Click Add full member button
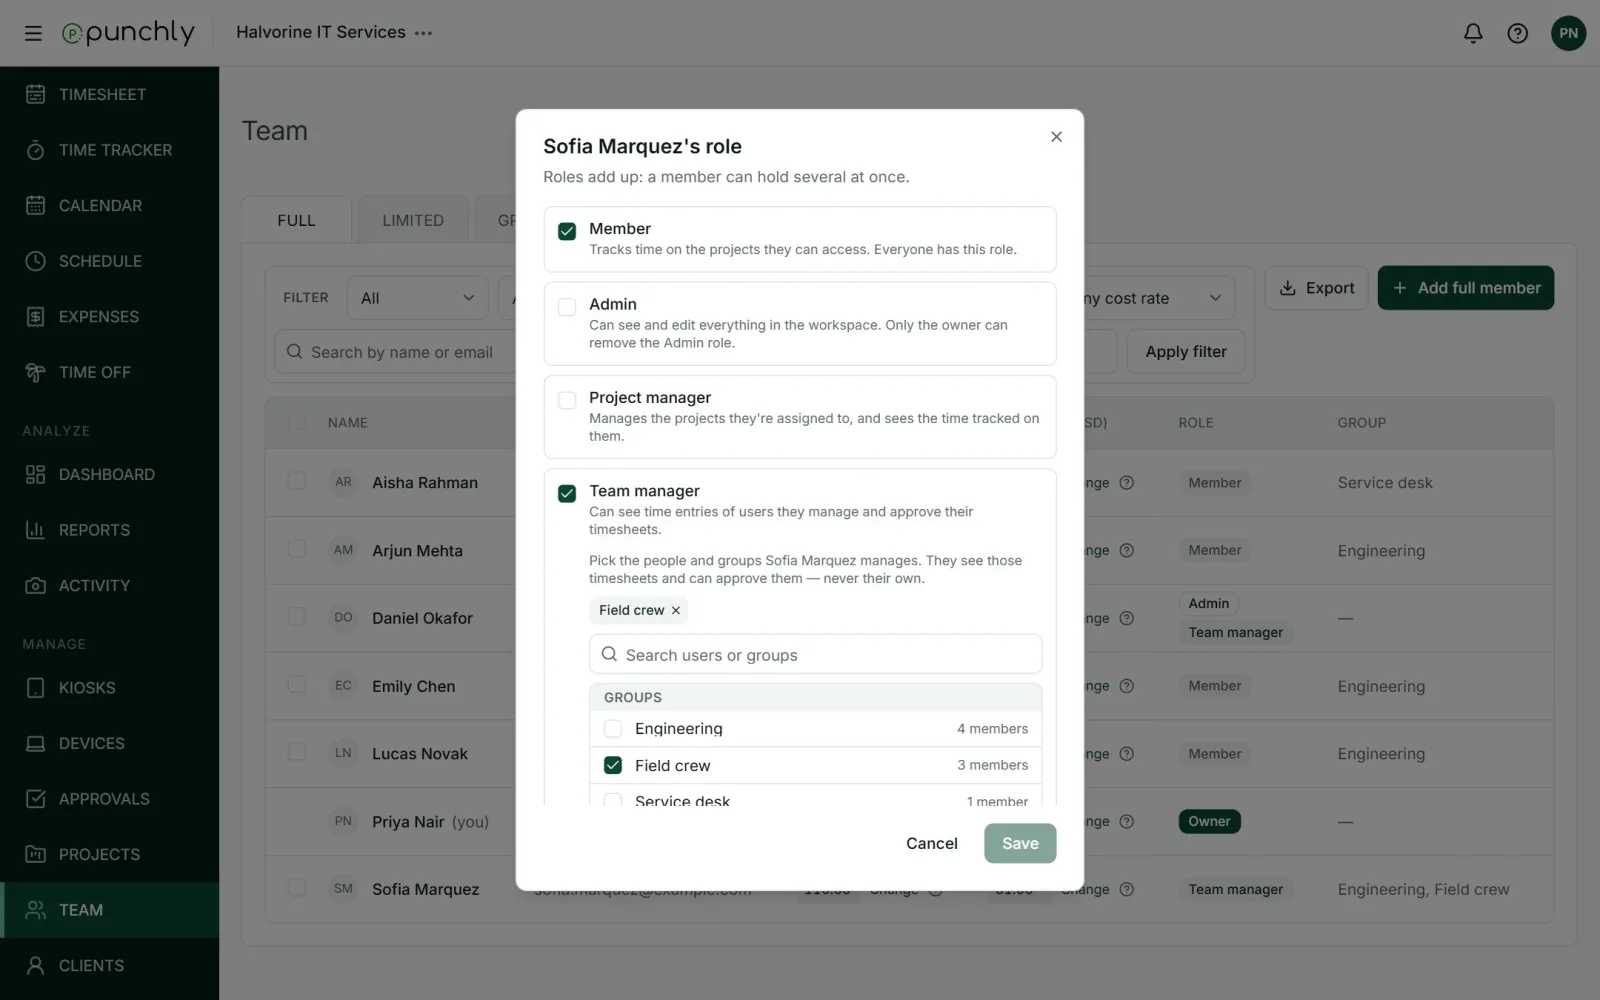 pyautogui.click(x=1465, y=288)
